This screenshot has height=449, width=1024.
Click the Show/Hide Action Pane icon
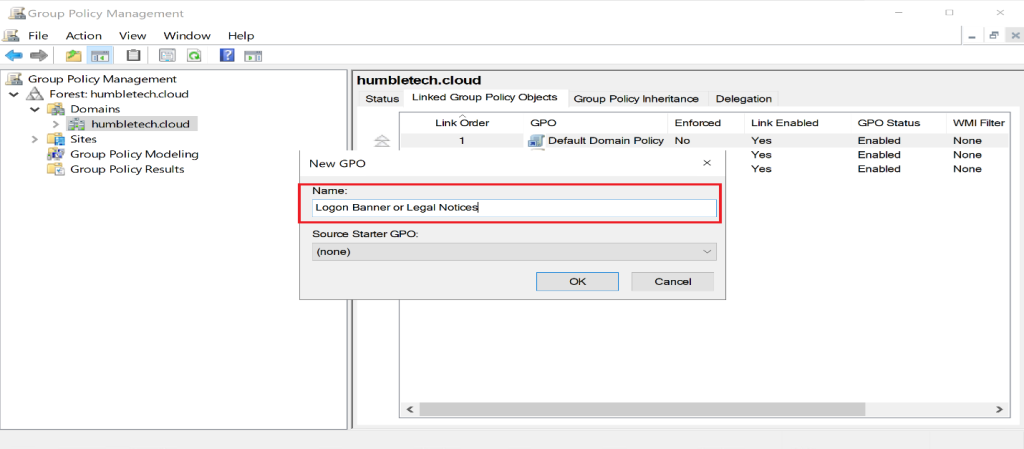[253, 56]
